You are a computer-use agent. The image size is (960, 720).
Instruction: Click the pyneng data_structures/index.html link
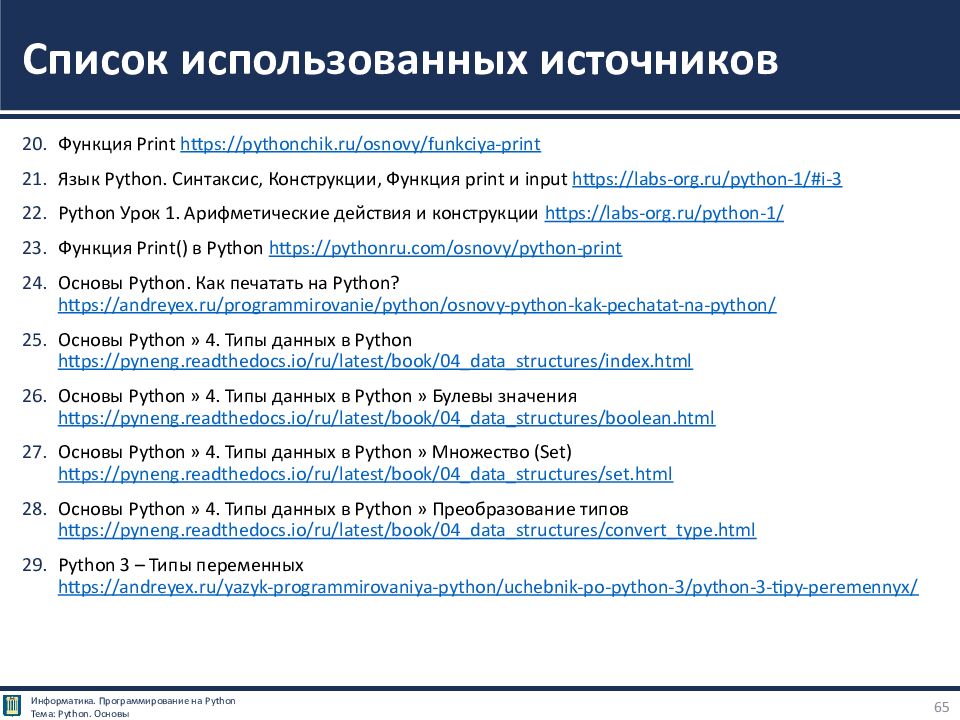pos(375,361)
